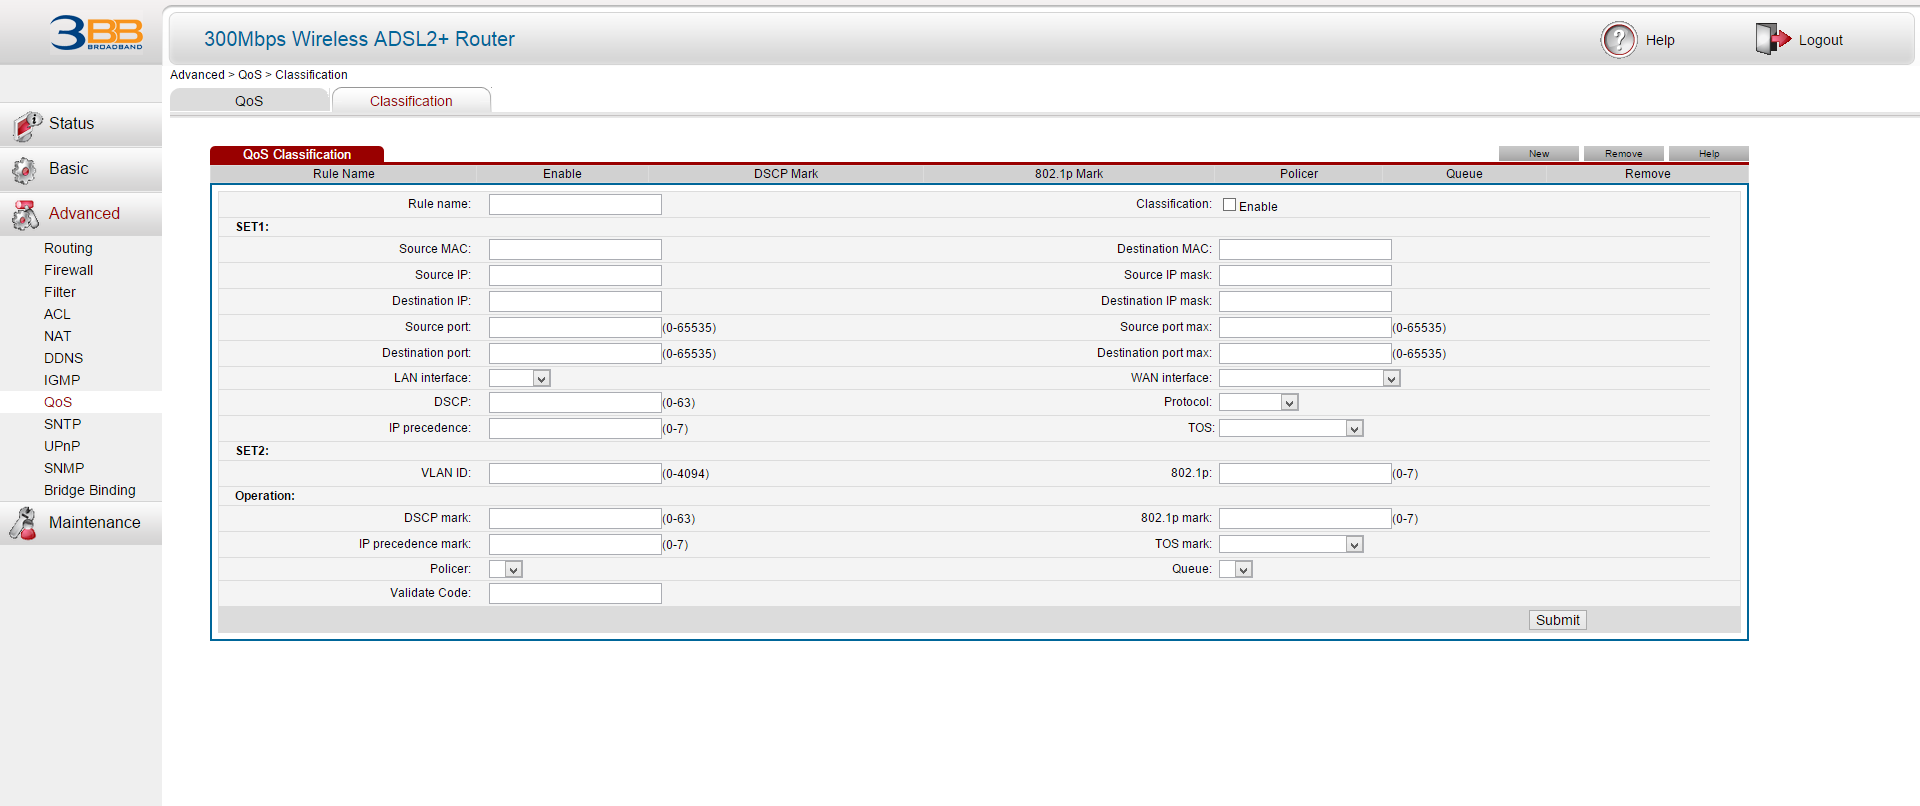
Task: Switch to the QoS tab
Action: coord(249,101)
